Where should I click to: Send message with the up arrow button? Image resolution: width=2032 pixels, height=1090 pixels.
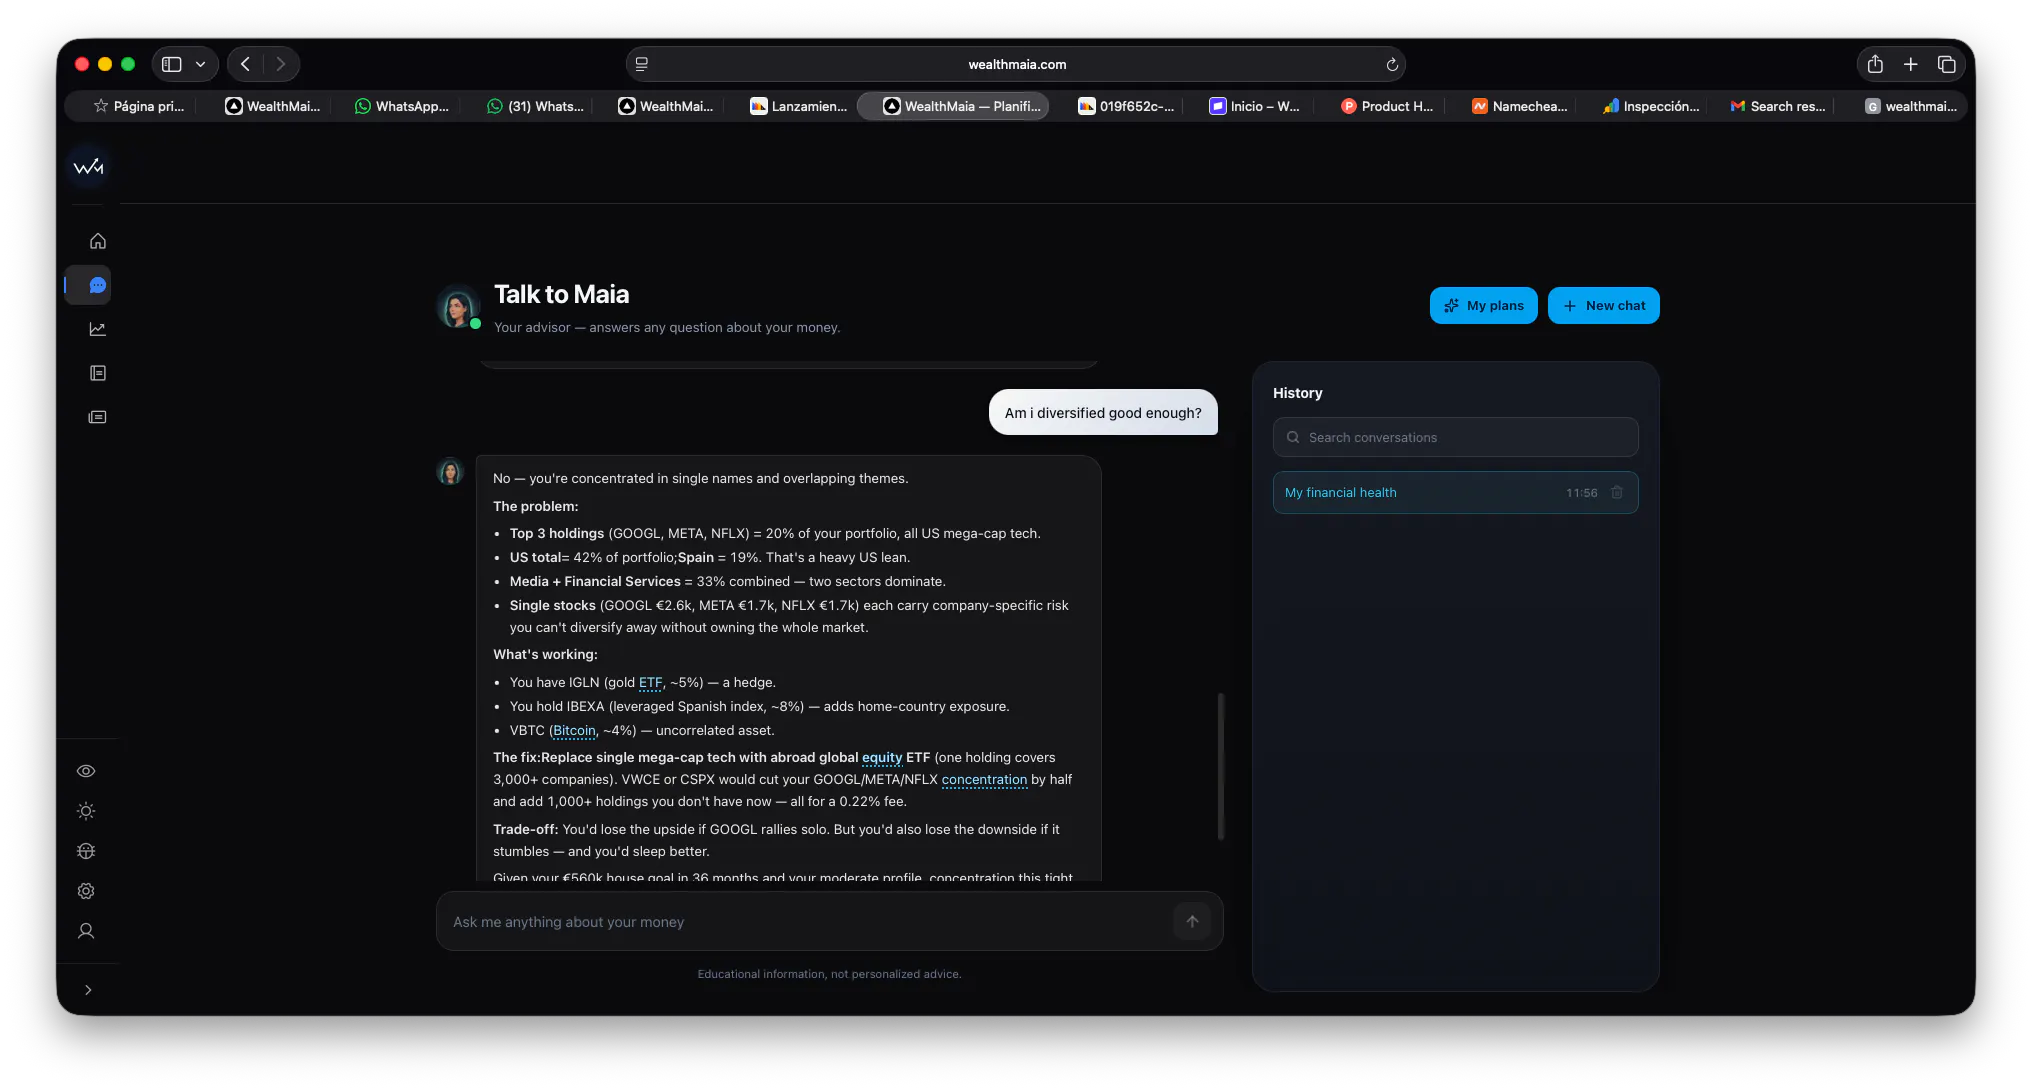pyautogui.click(x=1192, y=921)
